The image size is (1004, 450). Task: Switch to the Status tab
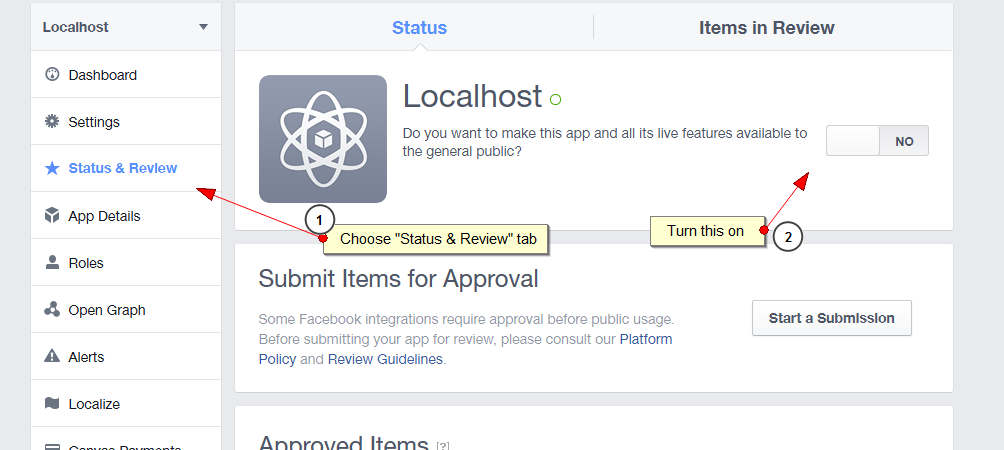(x=419, y=28)
